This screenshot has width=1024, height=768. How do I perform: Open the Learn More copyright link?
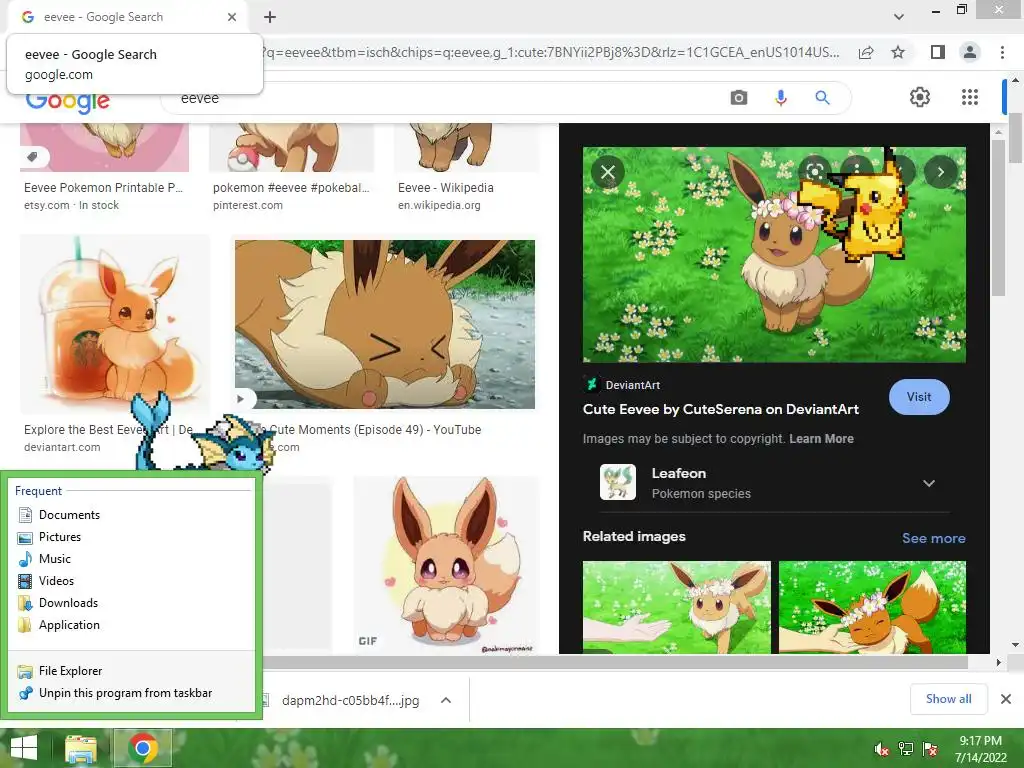(821, 439)
